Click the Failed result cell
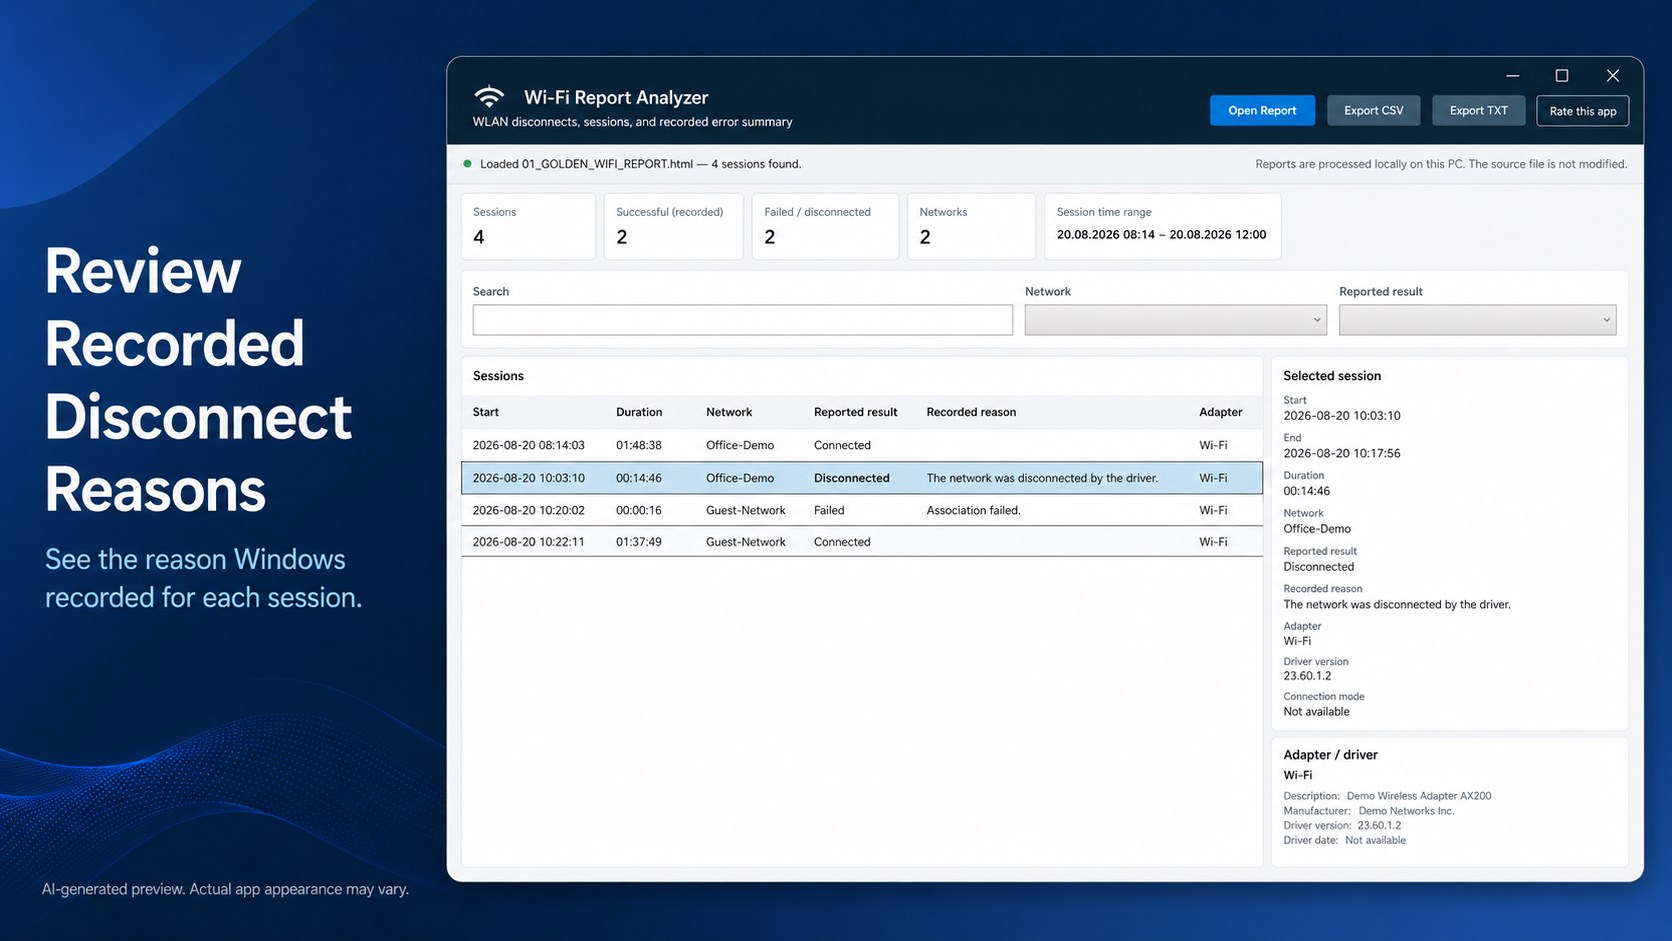The image size is (1672, 941). (829, 510)
